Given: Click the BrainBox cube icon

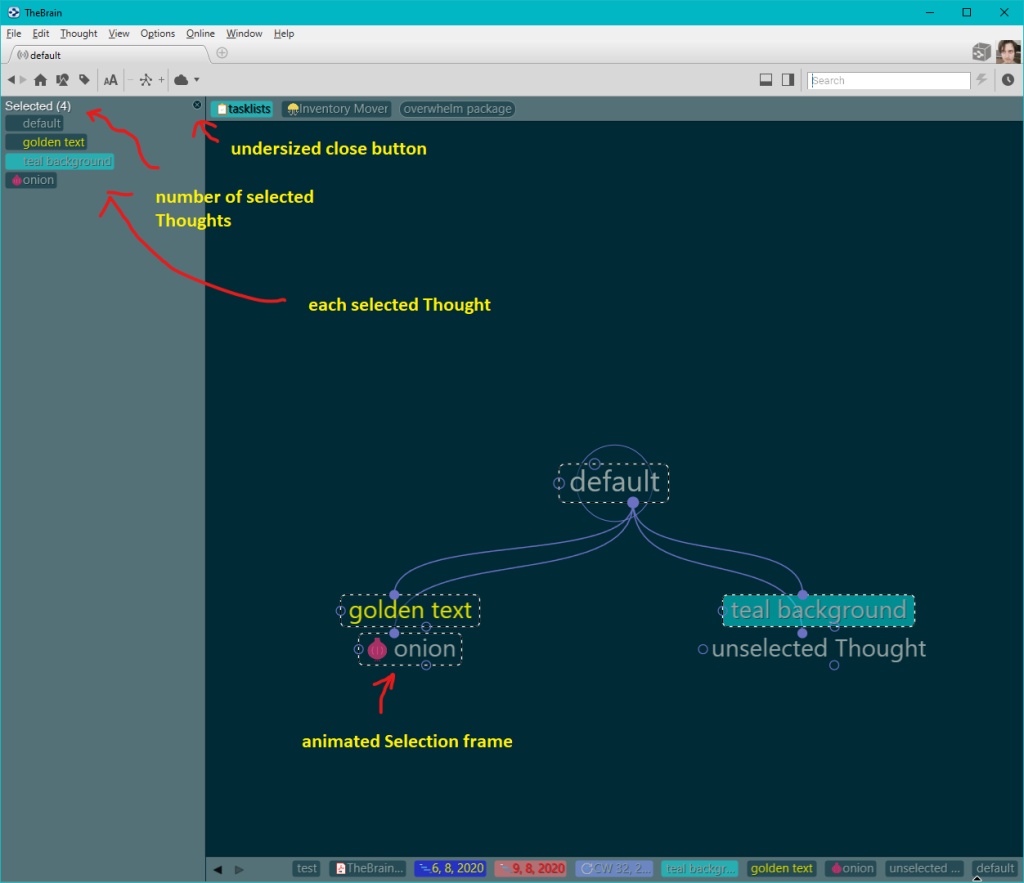Looking at the screenshot, I should click(x=981, y=52).
